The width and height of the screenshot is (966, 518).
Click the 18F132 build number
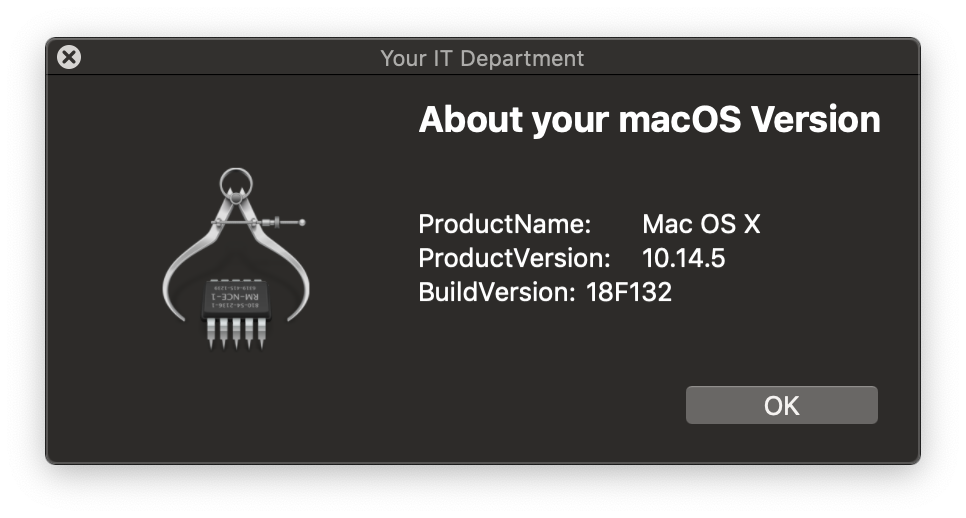coord(628,292)
